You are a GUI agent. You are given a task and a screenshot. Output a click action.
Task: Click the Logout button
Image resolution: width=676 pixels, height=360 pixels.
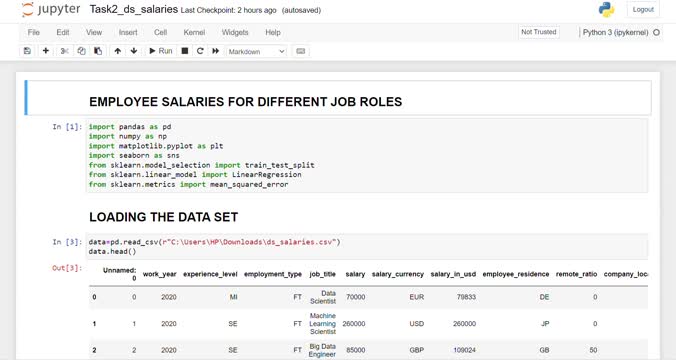coord(643,9)
